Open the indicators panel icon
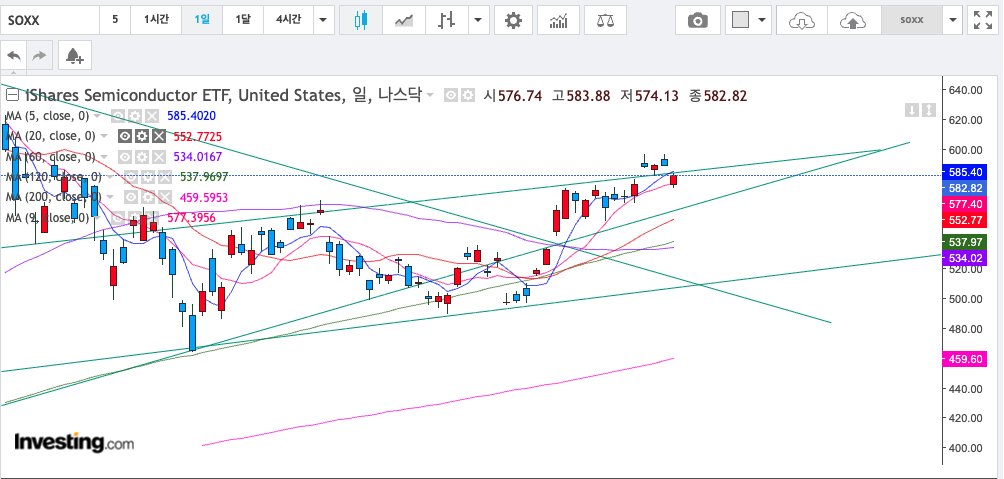The height and width of the screenshot is (479, 1004). (558, 20)
